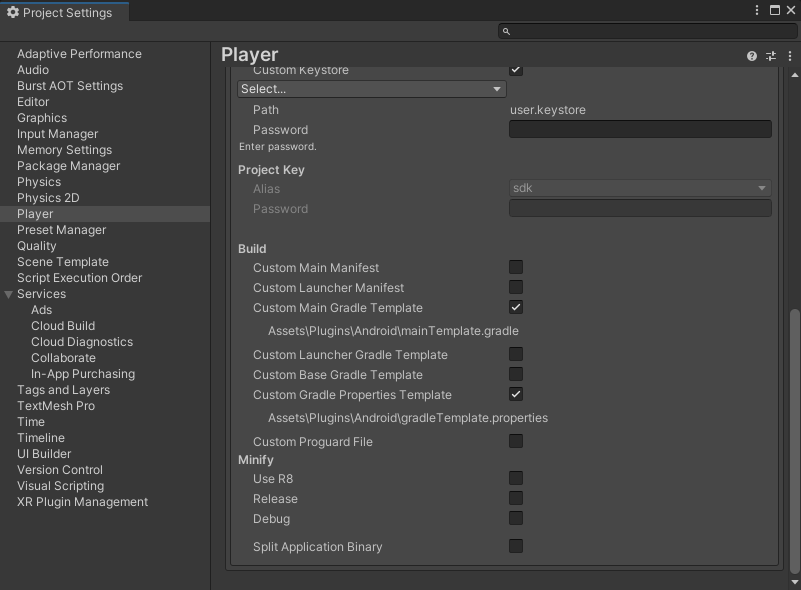Click the vertical scrollbar in Player panel
The height and width of the screenshot is (590, 801).
tap(795, 440)
